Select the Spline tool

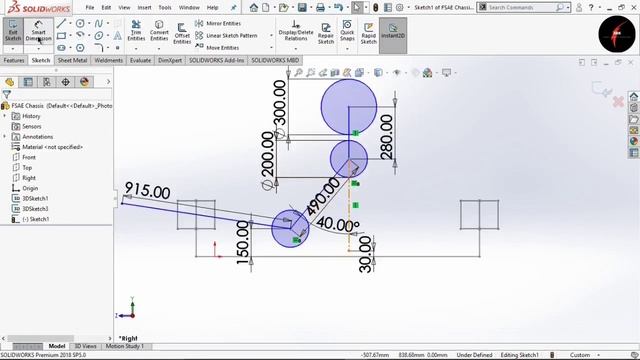(x=98, y=23)
